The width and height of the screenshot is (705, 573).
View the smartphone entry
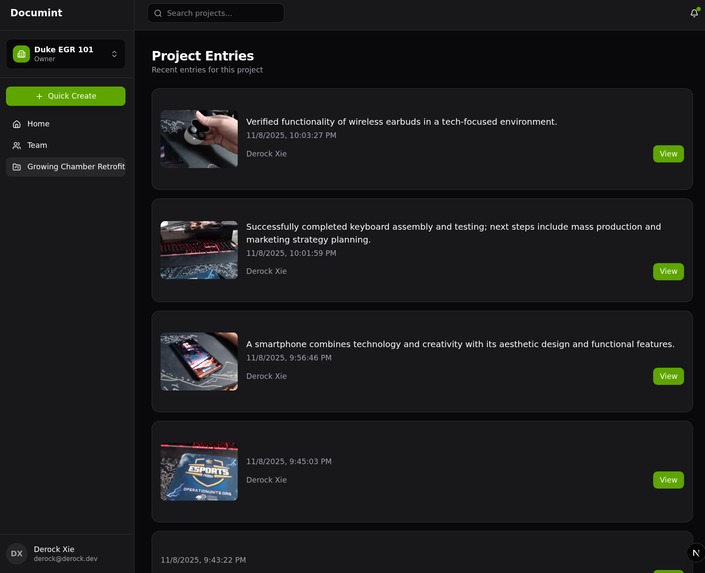click(x=668, y=376)
